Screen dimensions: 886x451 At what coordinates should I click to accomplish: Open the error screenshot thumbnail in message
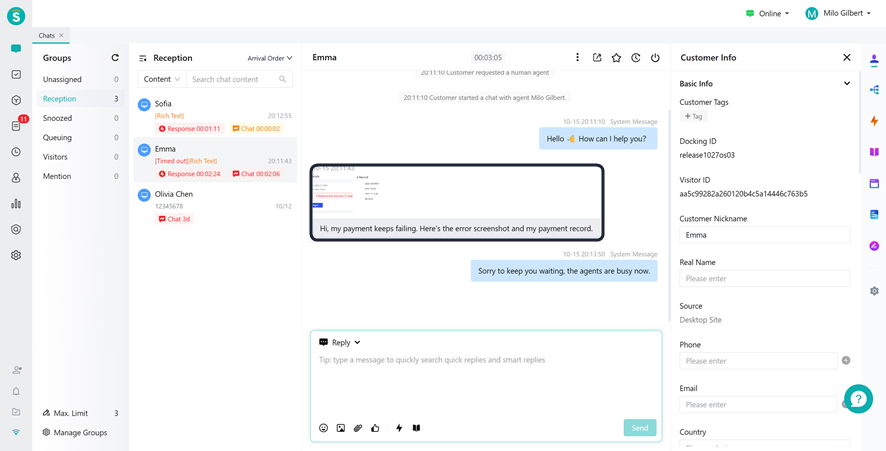click(x=332, y=192)
